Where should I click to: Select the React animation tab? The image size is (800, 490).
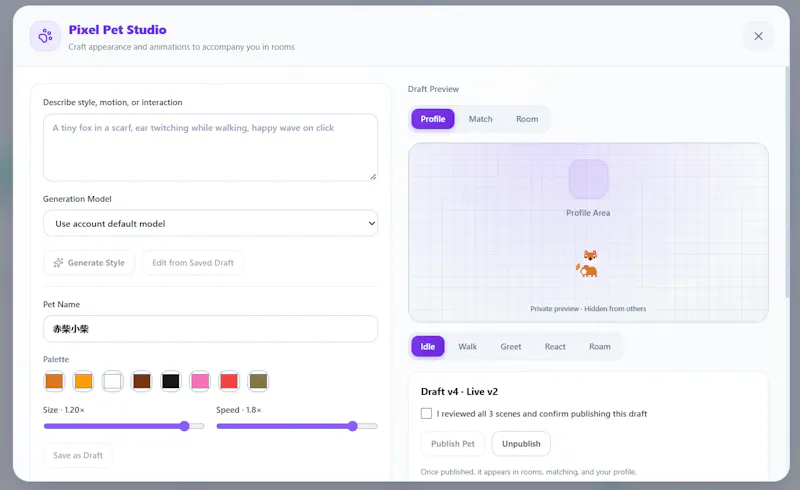pyautogui.click(x=555, y=347)
